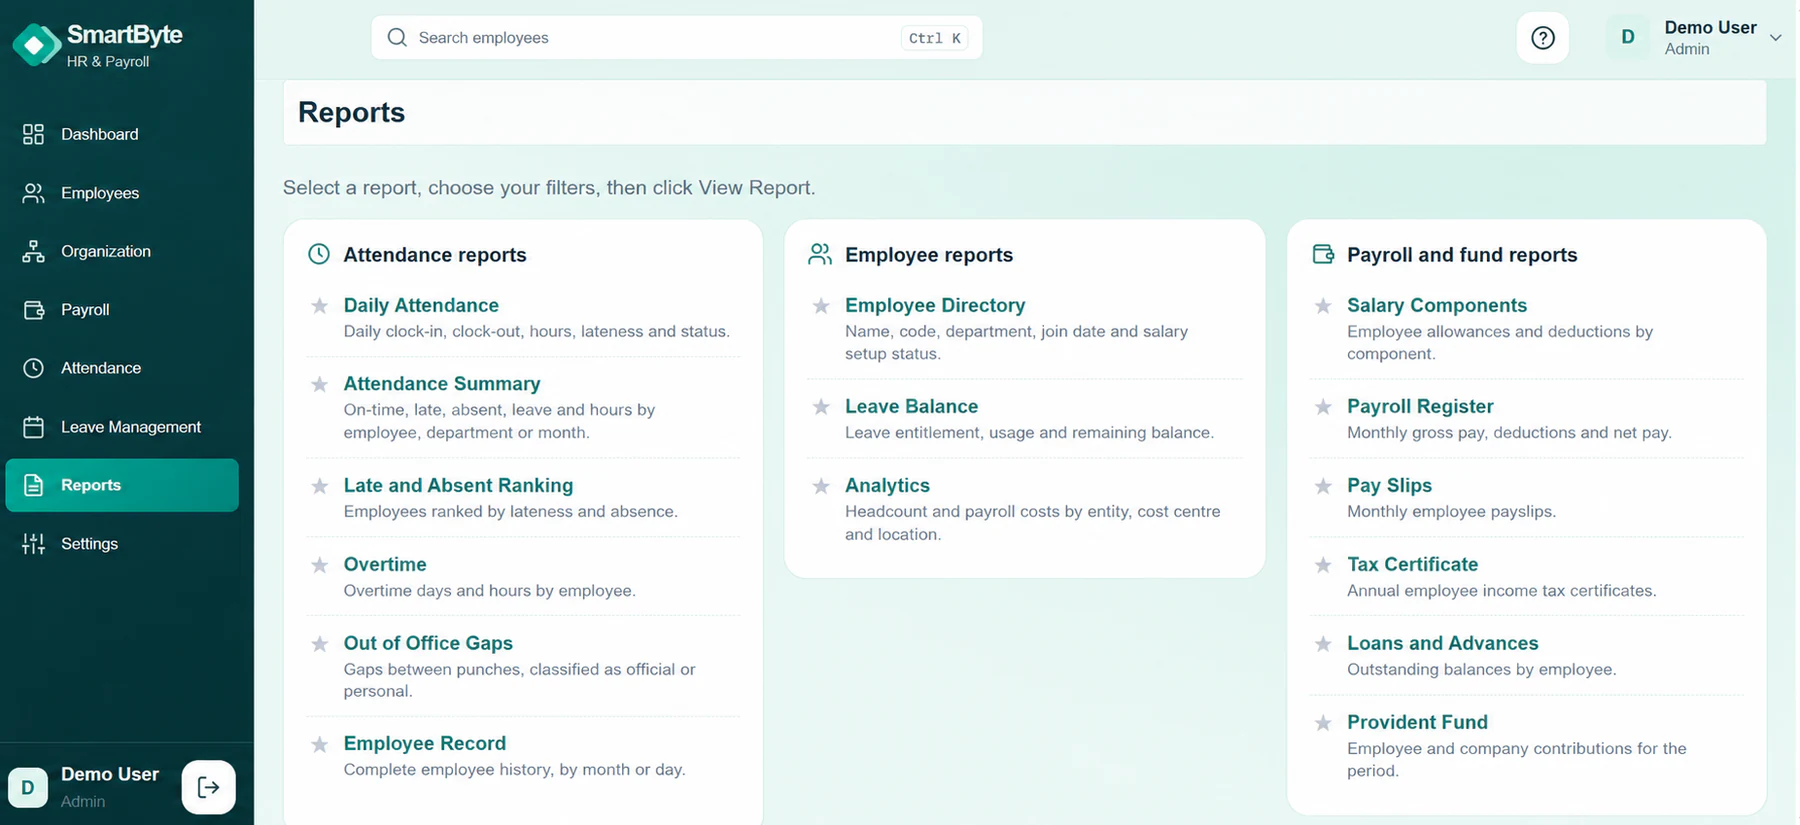Viewport: 1800px width, 825px height.
Task: Open the Attendance Summary report
Action: click(442, 383)
